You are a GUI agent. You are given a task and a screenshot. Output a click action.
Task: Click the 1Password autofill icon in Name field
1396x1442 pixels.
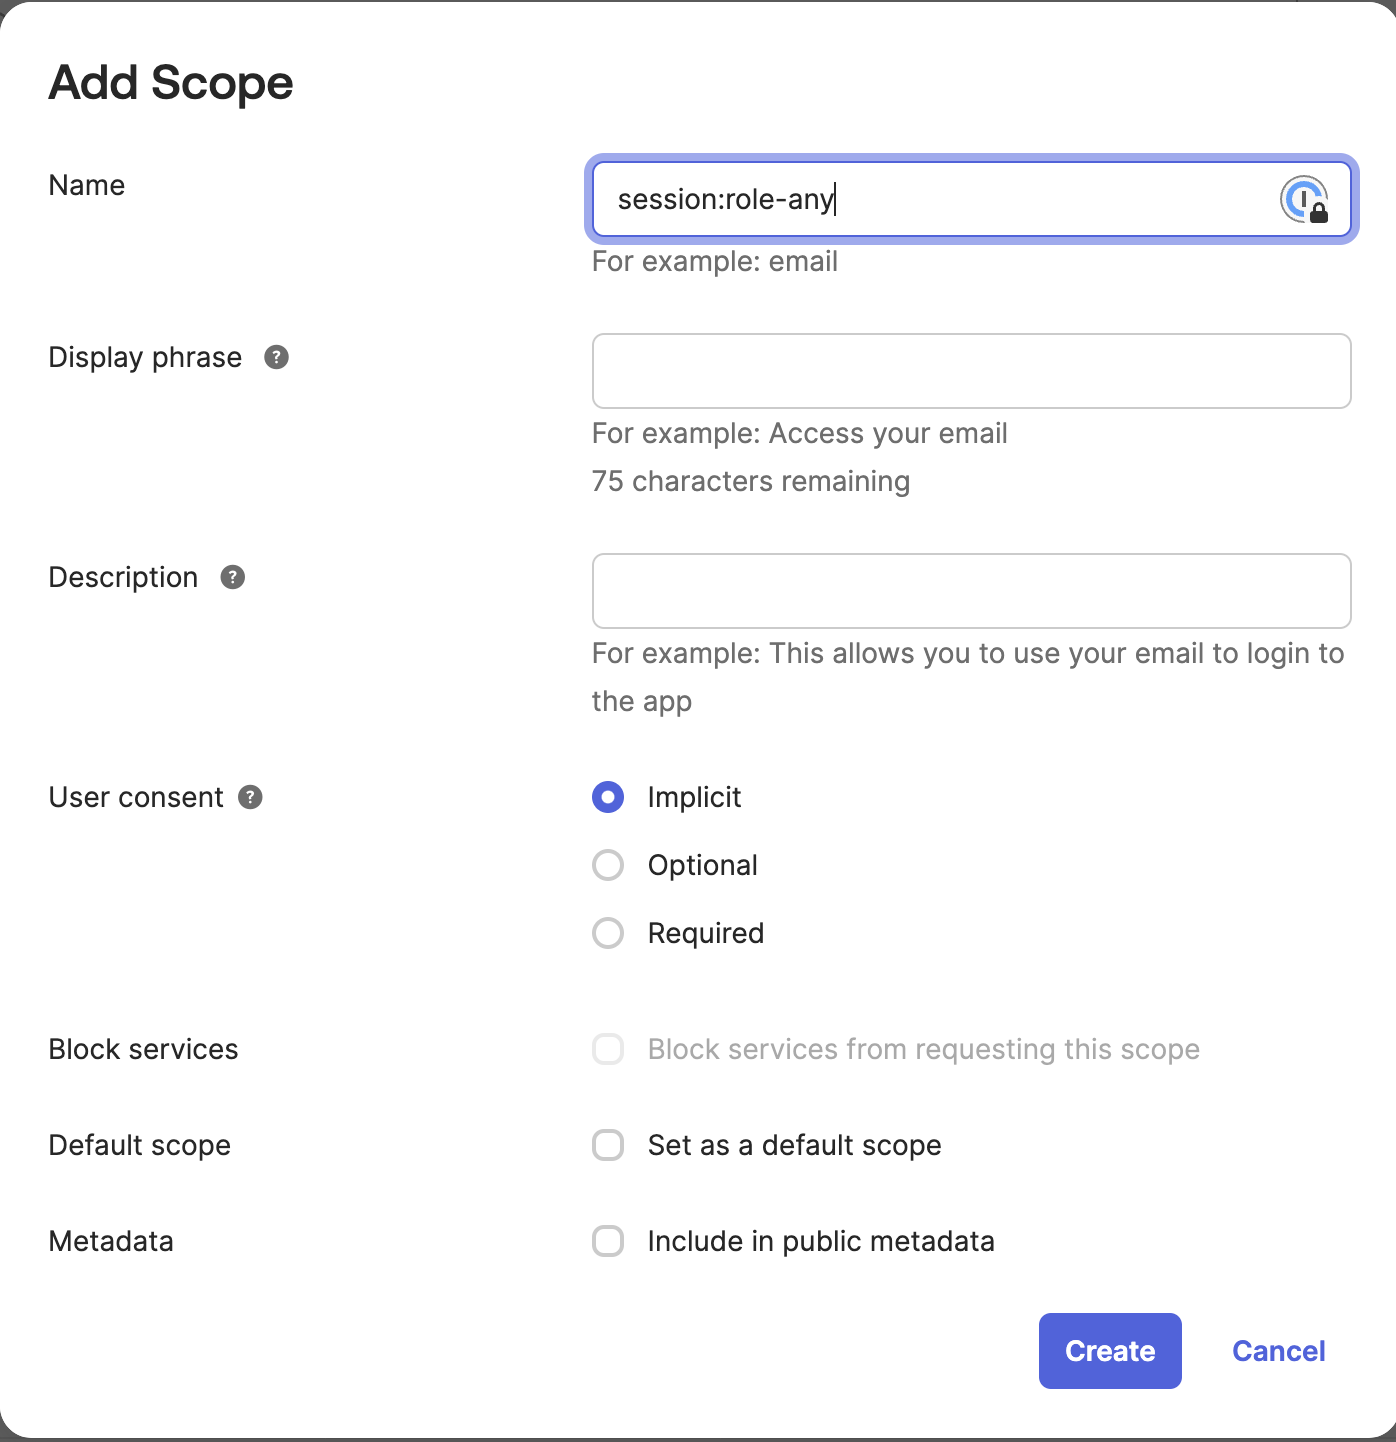(1303, 199)
